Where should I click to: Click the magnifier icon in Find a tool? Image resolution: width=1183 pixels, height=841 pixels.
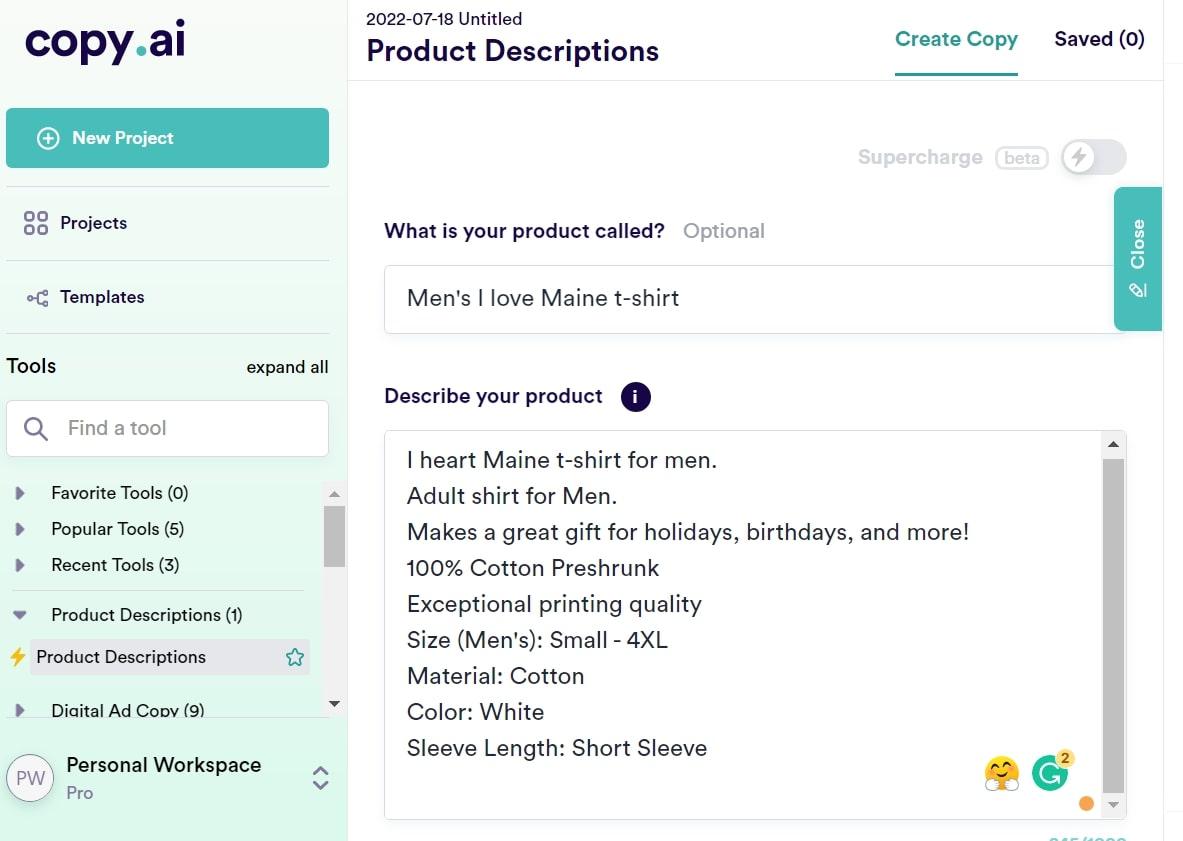(x=36, y=429)
